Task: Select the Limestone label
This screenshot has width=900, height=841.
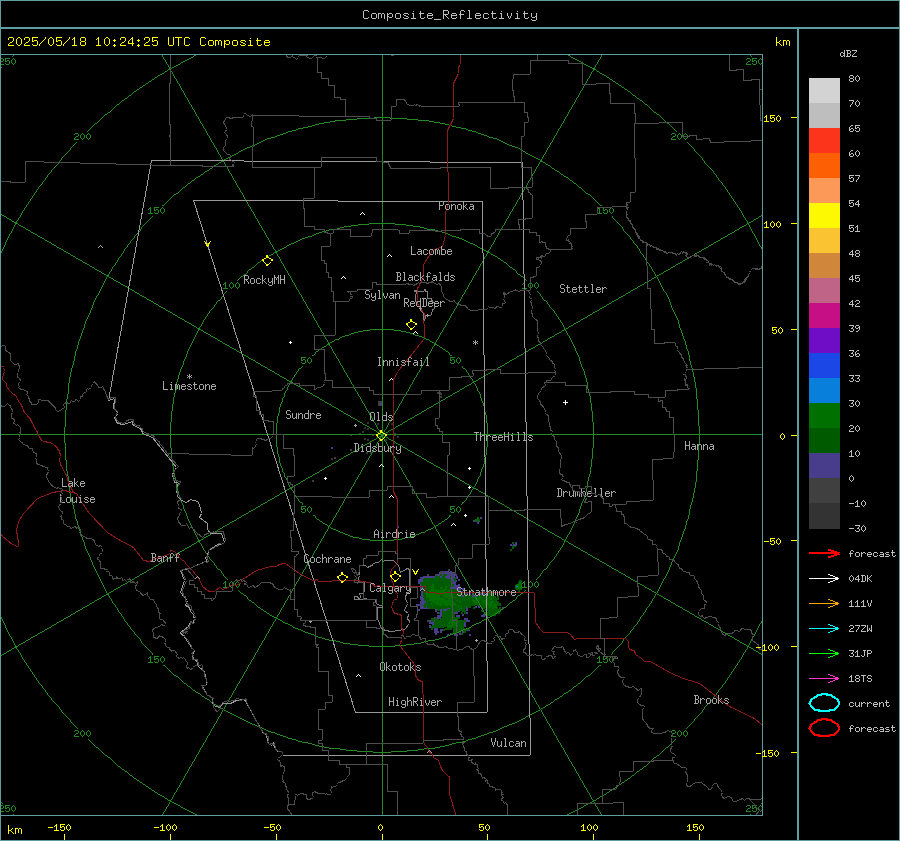Action: click(x=189, y=386)
